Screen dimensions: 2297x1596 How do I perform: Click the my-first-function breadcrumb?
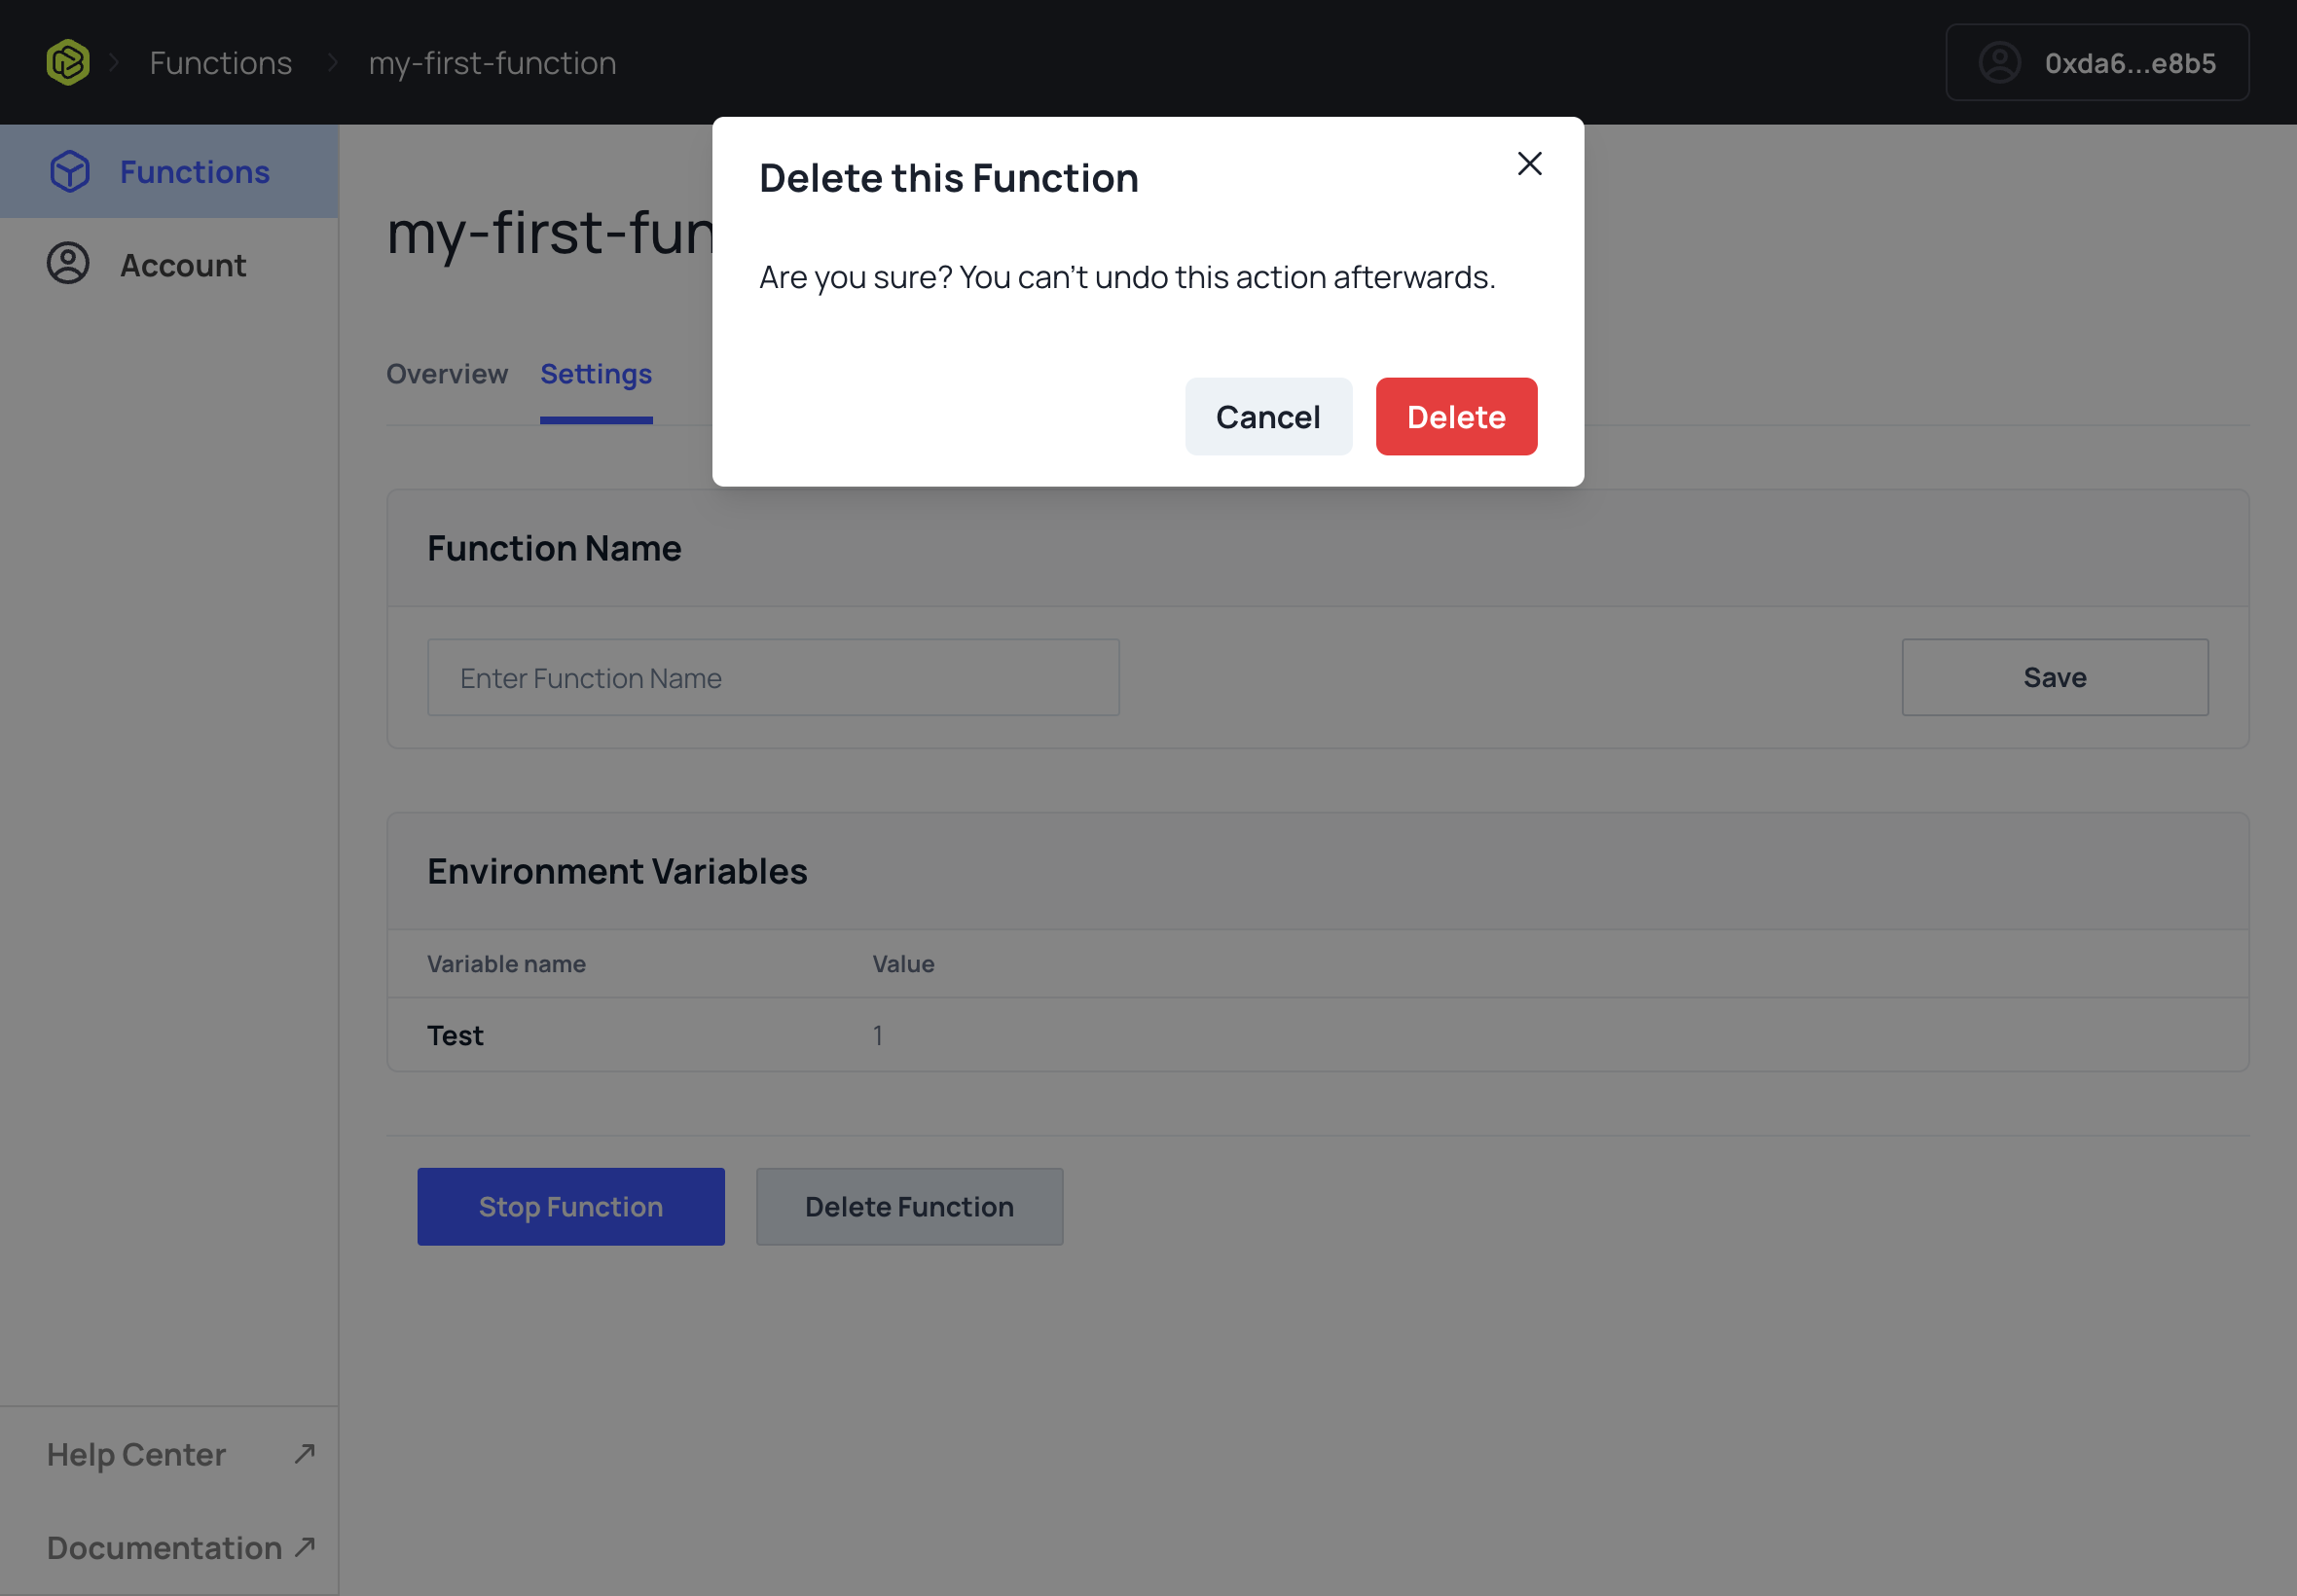click(x=492, y=63)
